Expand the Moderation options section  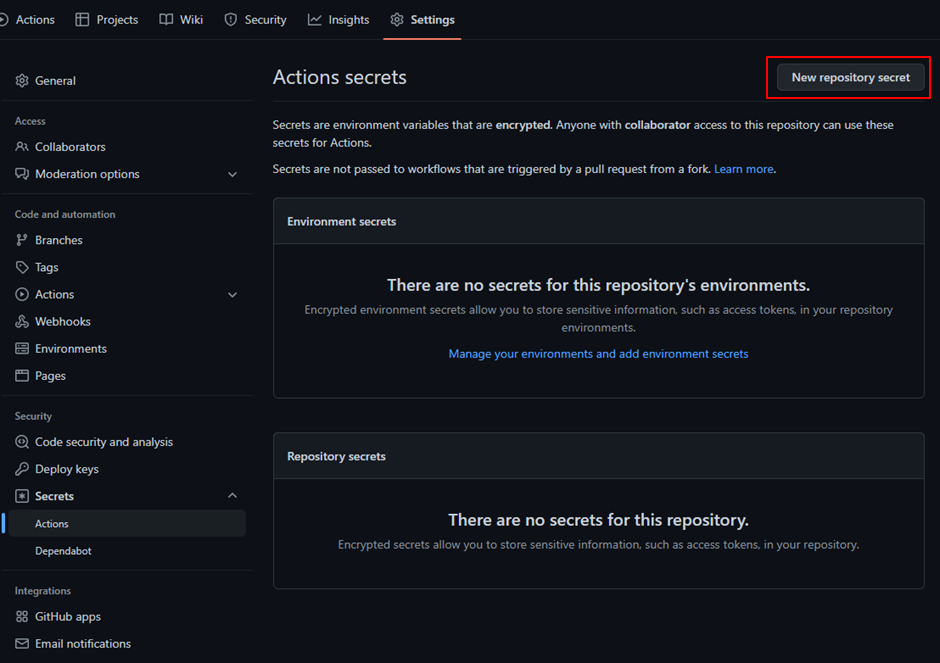pyautogui.click(x=232, y=173)
